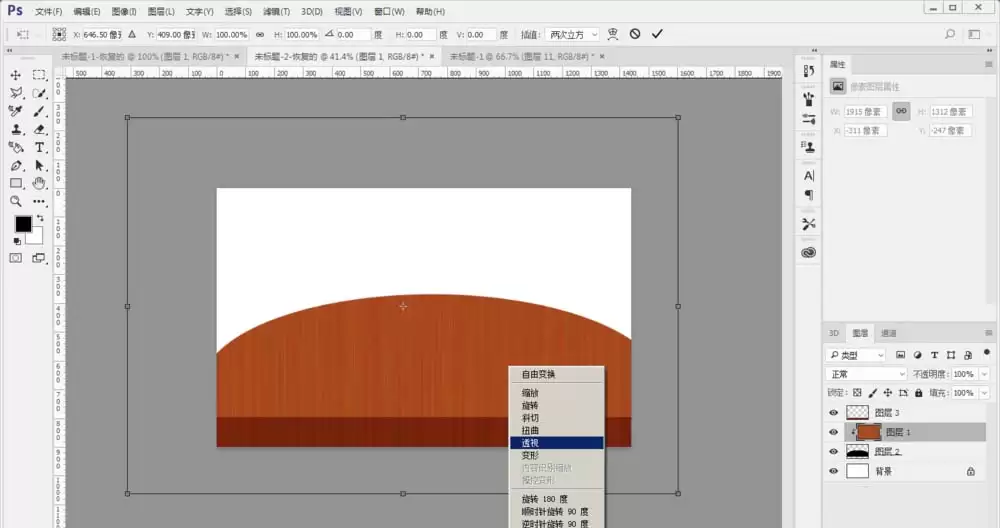Choose the Pen tool
The image size is (1000, 528).
15,166
